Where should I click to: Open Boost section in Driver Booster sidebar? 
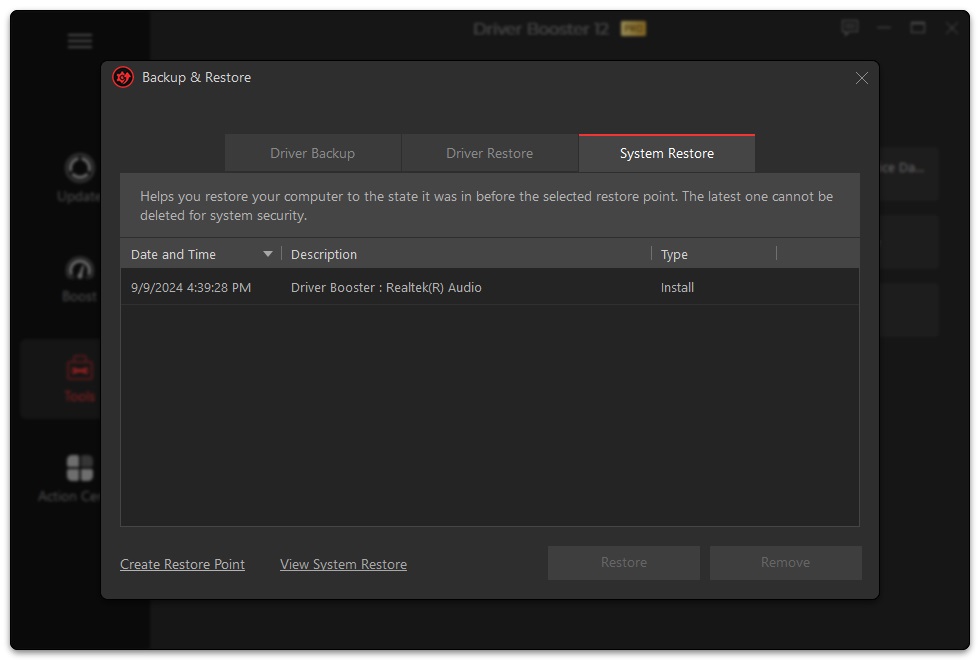pyautogui.click(x=79, y=279)
